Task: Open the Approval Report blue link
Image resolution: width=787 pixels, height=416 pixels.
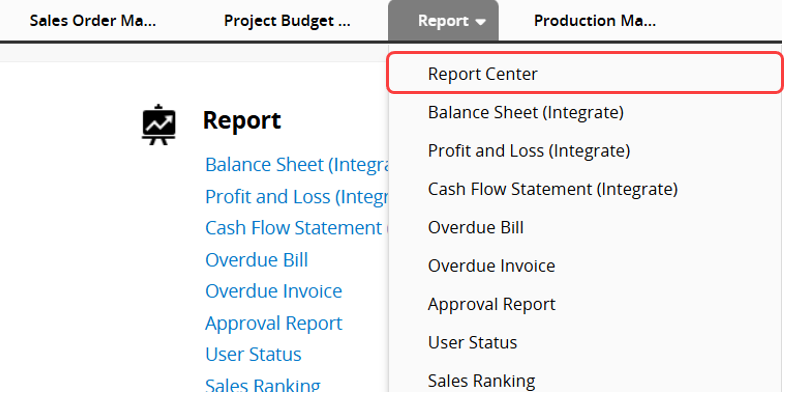Action: 273,323
